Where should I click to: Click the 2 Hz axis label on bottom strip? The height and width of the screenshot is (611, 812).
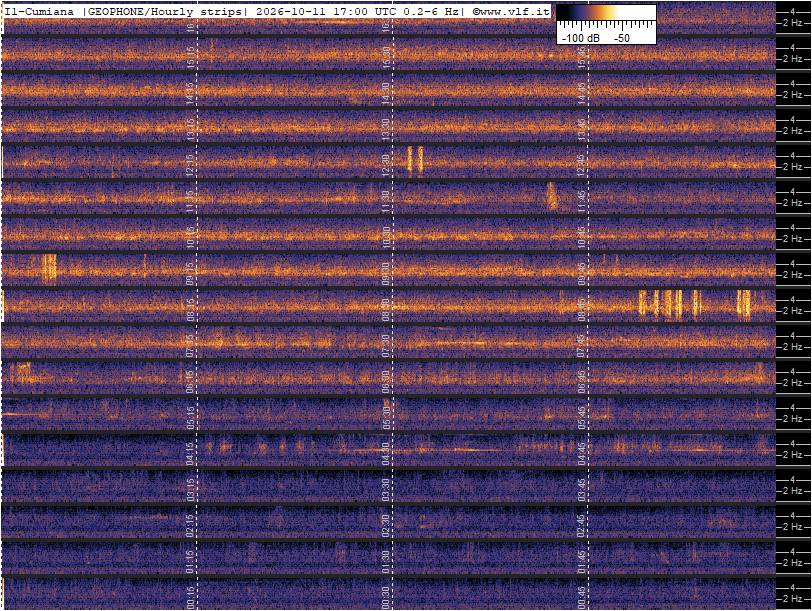tap(792, 599)
